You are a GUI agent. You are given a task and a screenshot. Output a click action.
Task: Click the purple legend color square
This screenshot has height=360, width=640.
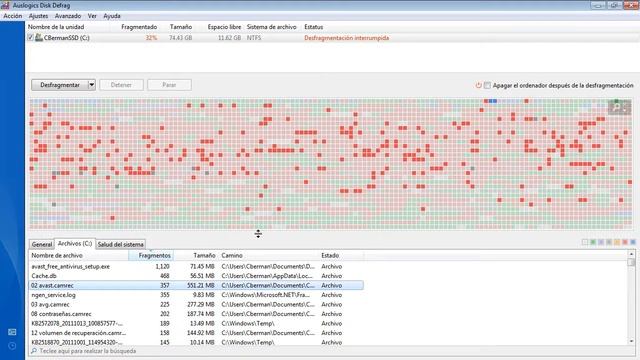601,242
